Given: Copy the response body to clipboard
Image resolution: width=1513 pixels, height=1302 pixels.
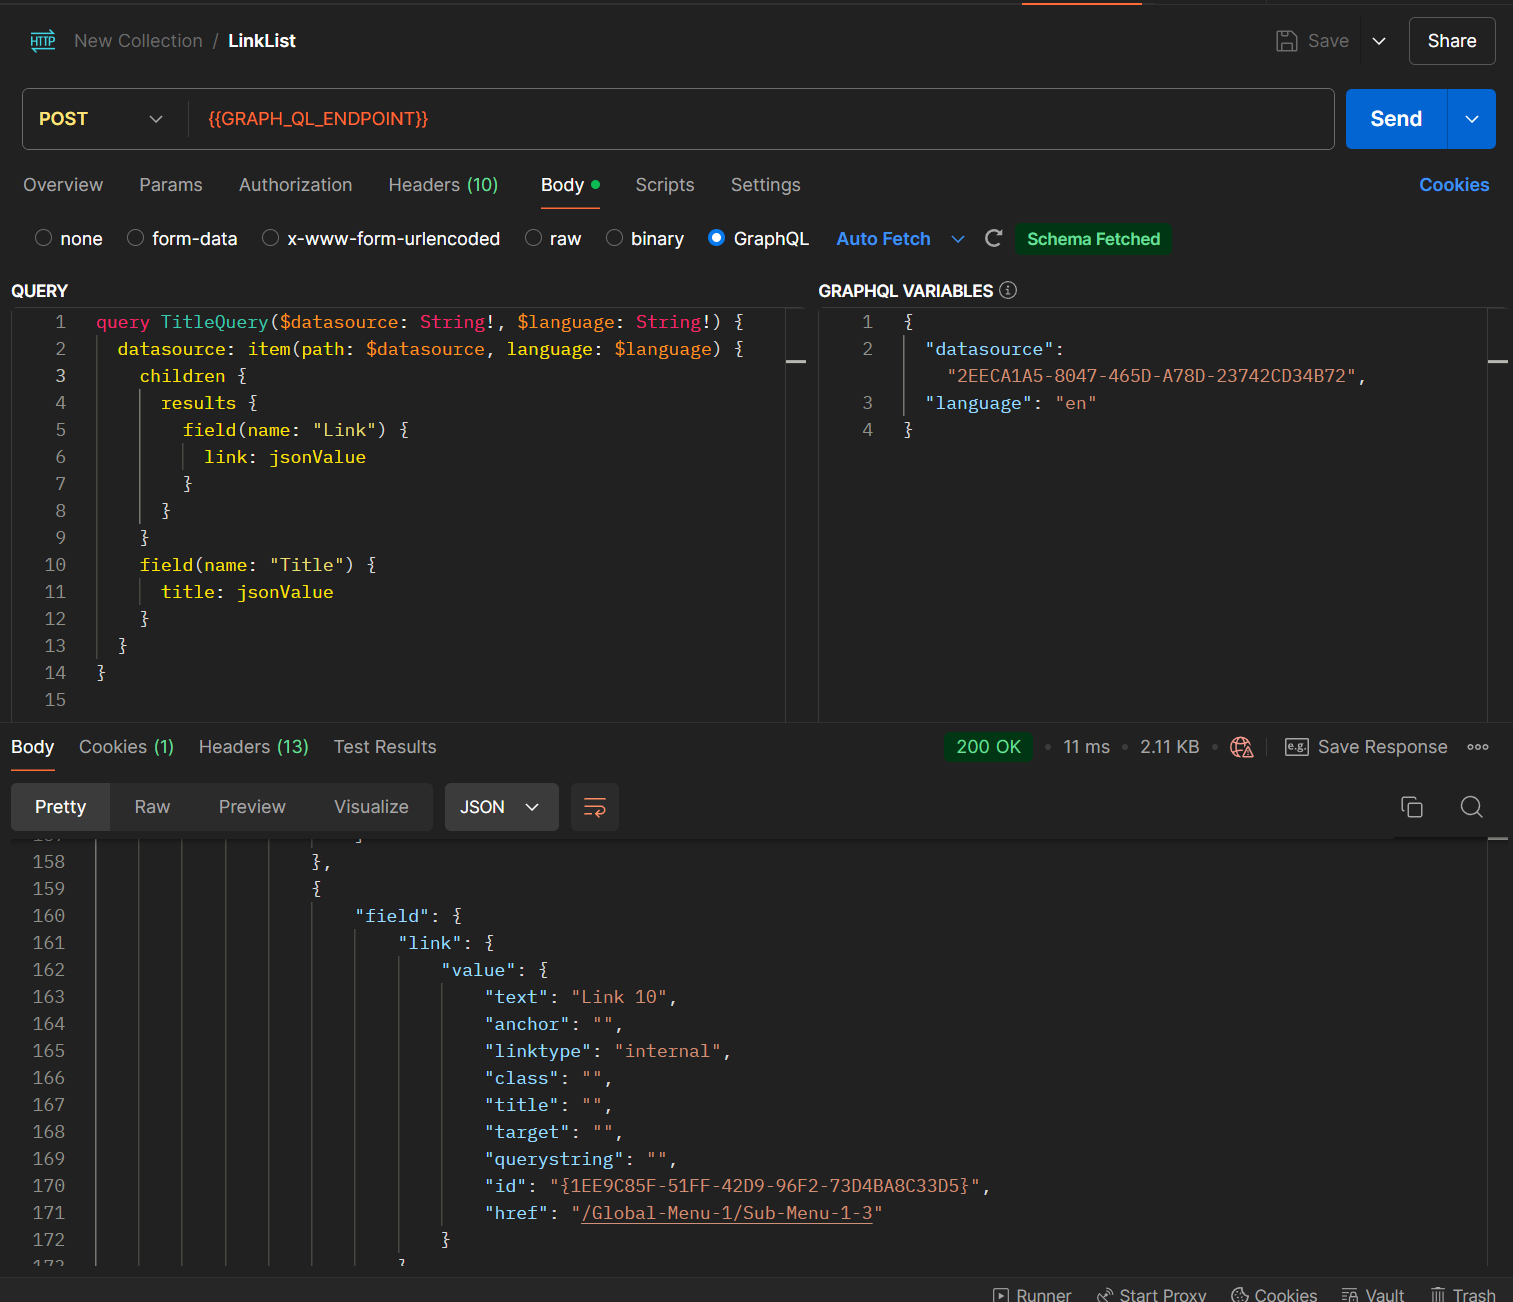Looking at the screenshot, I should 1412,807.
